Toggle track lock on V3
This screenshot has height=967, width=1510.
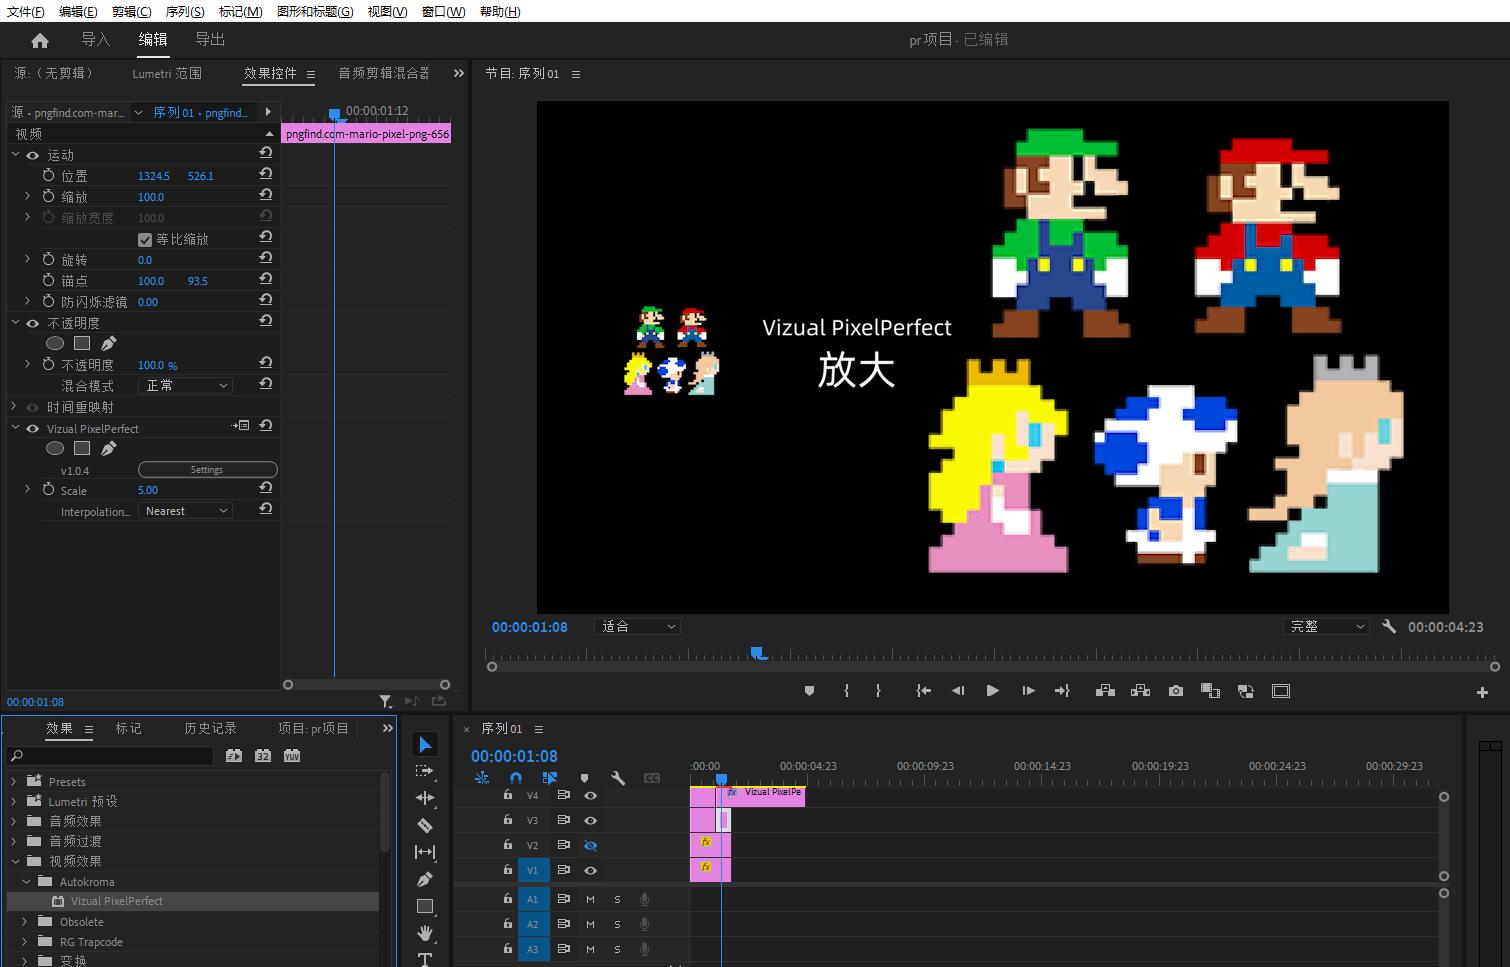(508, 820)
